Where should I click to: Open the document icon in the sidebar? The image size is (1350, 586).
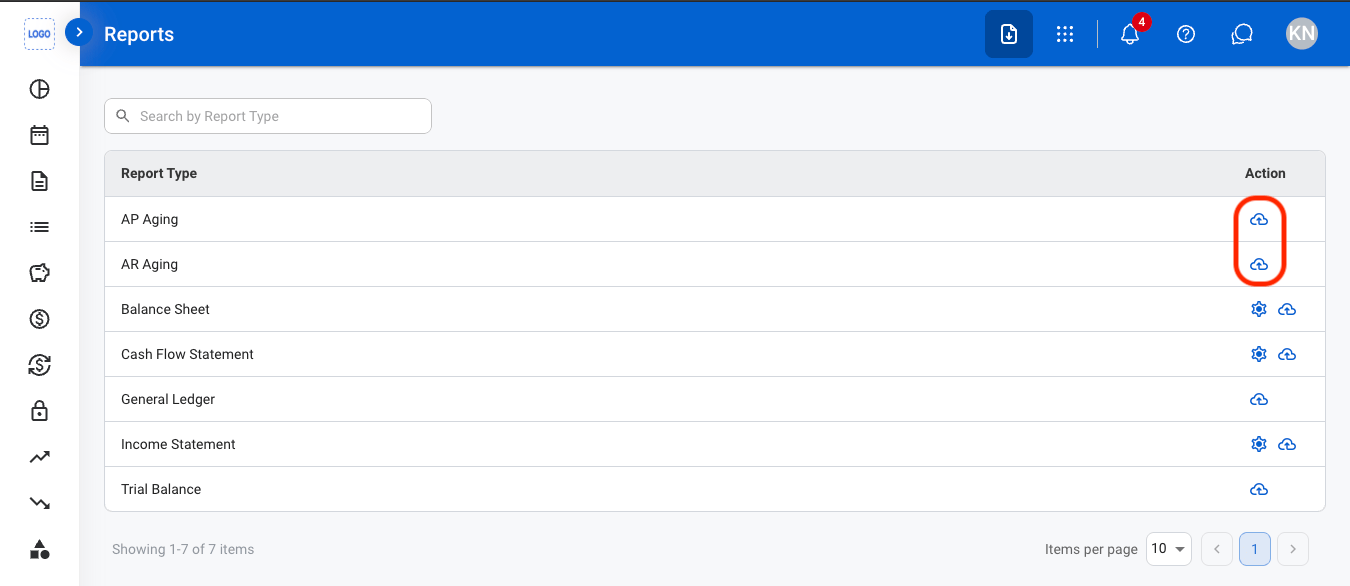click(x=39, y=181)
